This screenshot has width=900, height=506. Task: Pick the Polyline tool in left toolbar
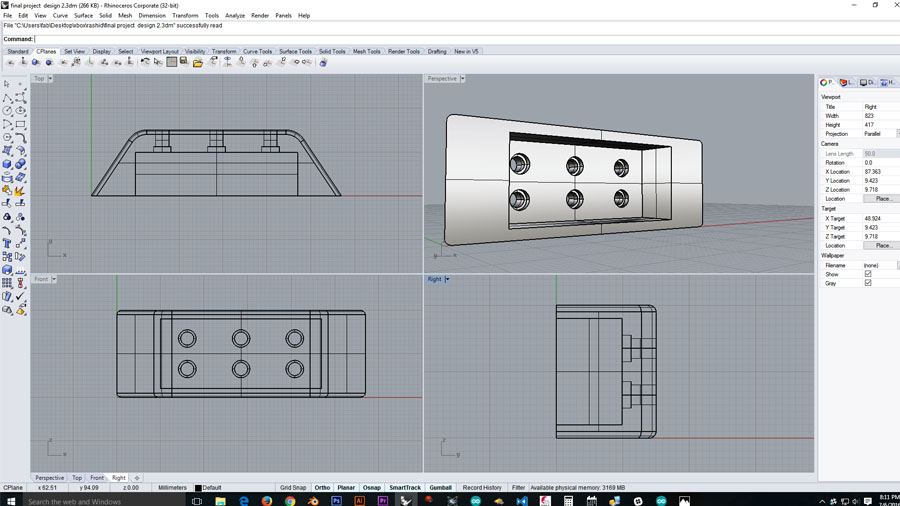[x=7, y=98]
